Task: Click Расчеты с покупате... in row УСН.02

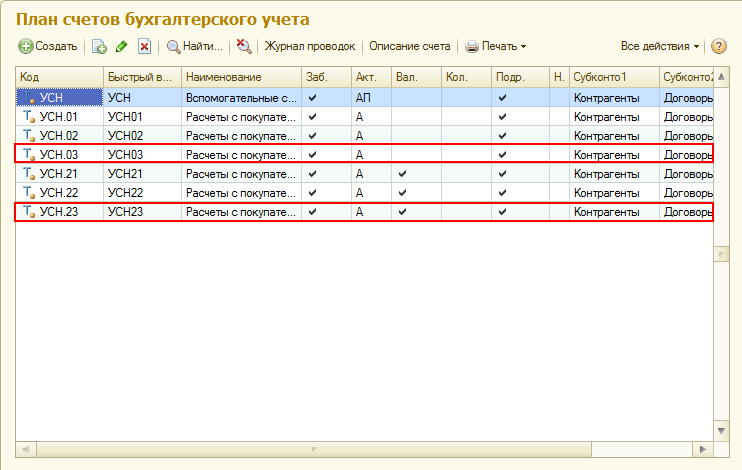Action: [240, 136]
